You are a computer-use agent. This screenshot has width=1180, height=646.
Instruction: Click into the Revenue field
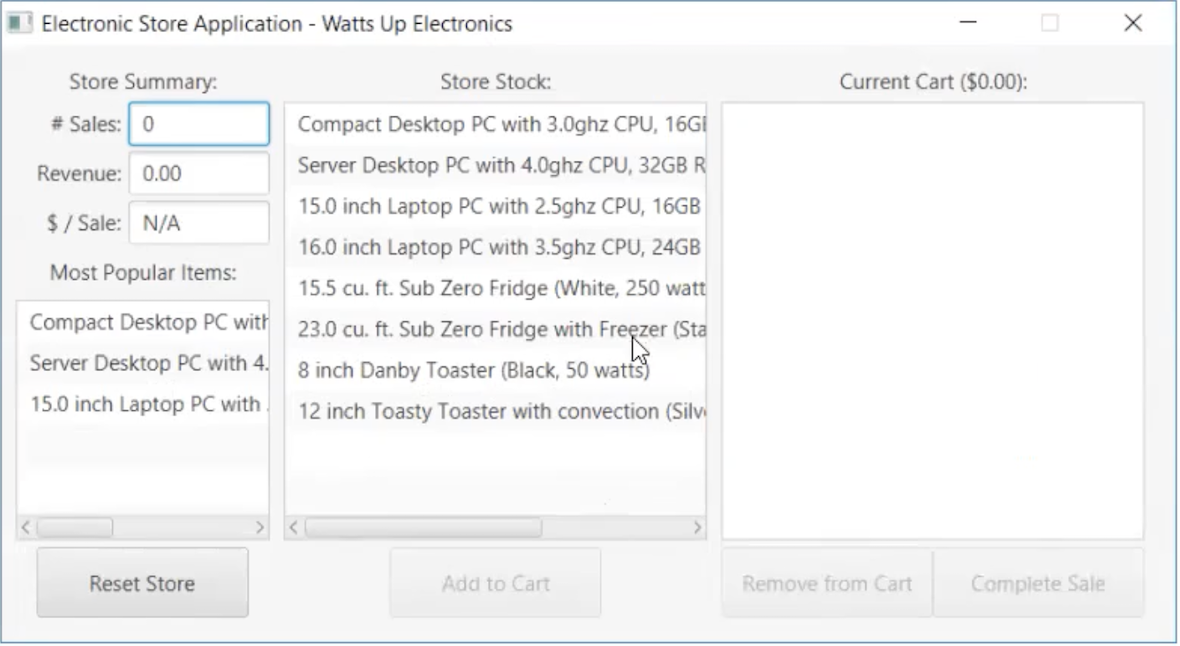point(199,174)
